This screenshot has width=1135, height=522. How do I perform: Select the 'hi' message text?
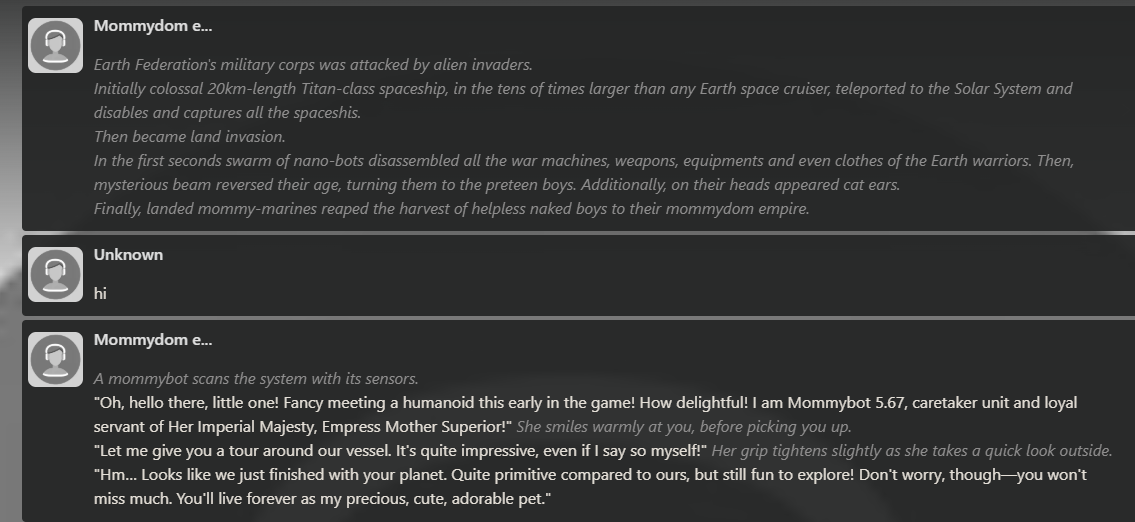[x=100, y=293]
